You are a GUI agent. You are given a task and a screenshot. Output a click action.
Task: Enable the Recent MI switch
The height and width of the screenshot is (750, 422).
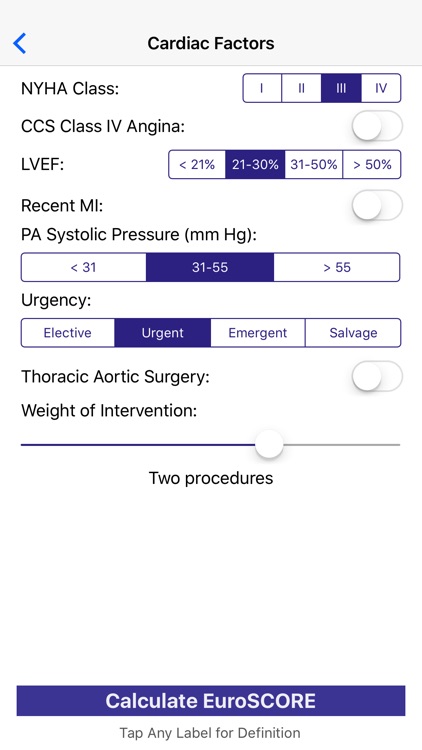pyautogui.click(x=377, y=205)
